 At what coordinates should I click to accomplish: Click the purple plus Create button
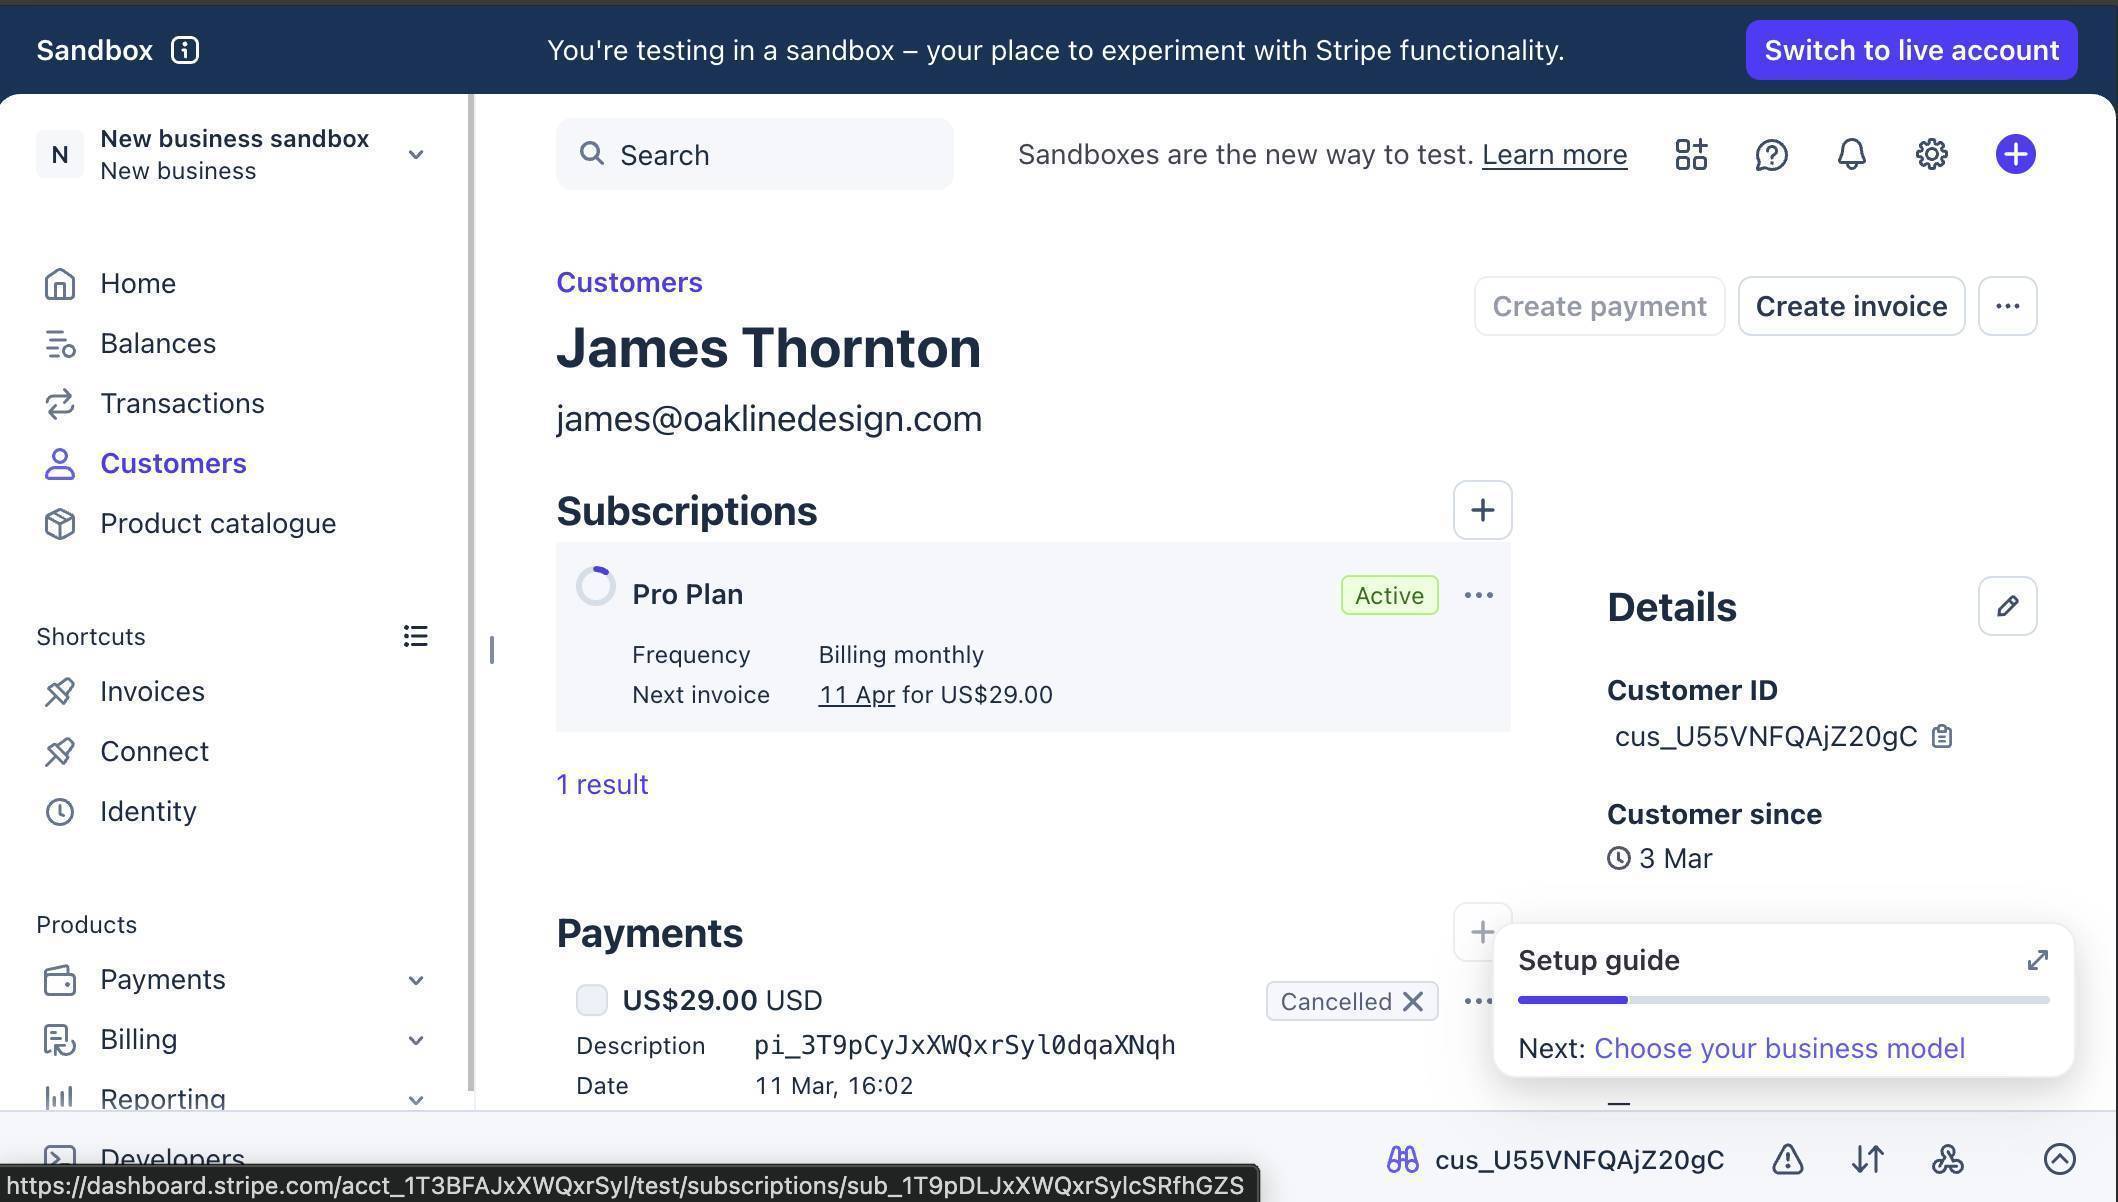coord(2015,154)
